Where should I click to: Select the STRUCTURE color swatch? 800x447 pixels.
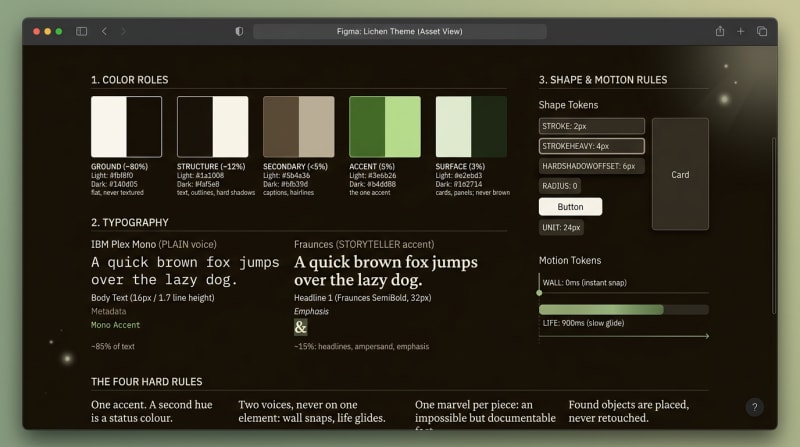[x=213, y=127]
